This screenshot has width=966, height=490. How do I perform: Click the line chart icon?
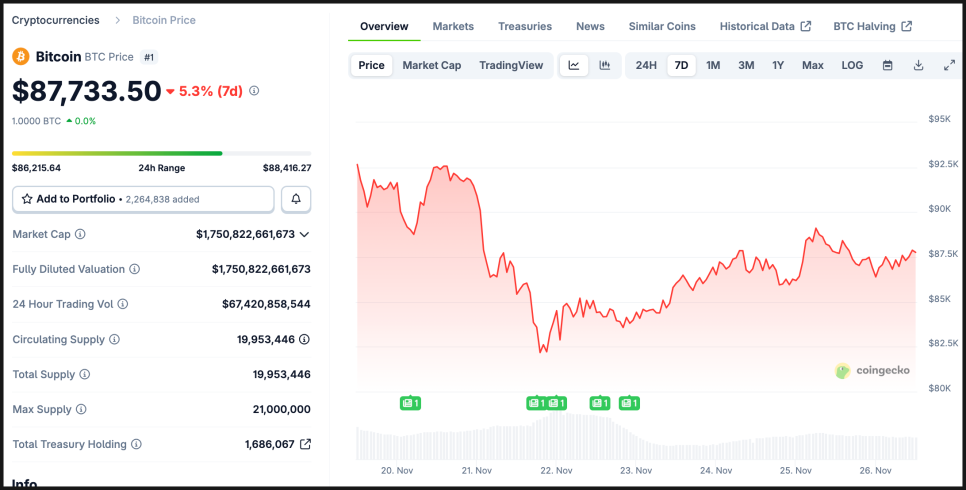[574, 66]
